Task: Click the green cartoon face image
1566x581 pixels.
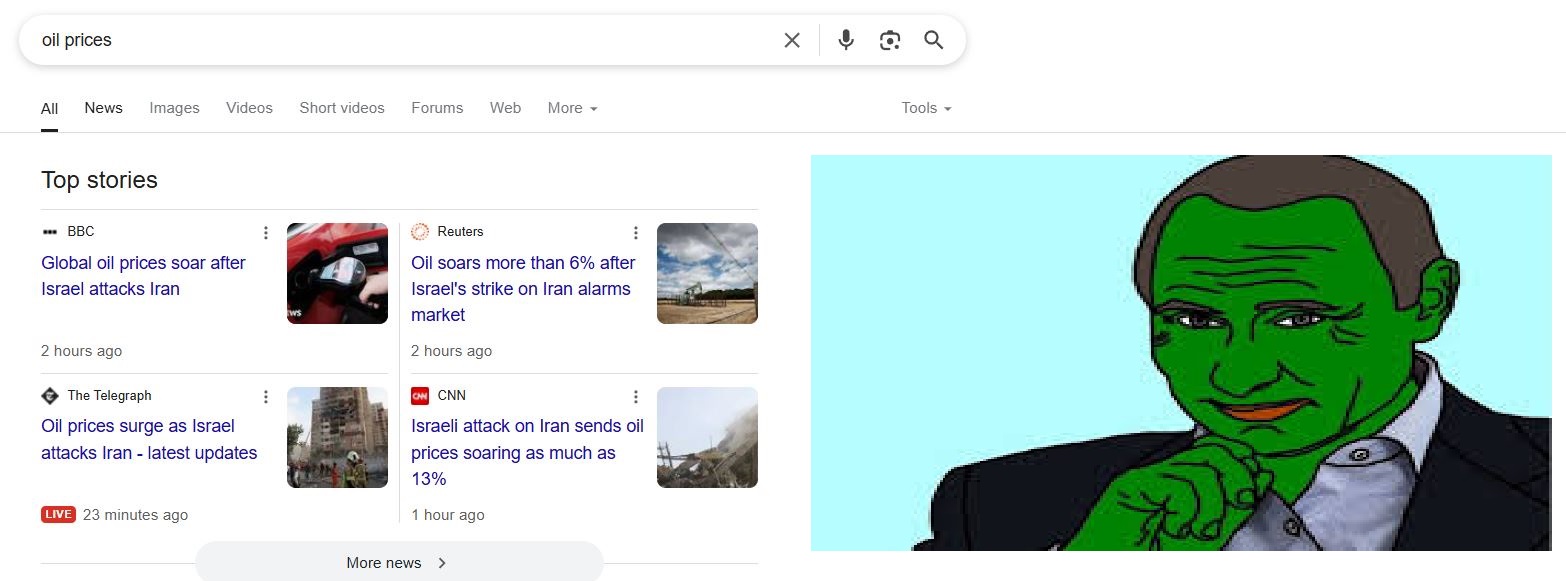Action: click(x=1181, y=352)
